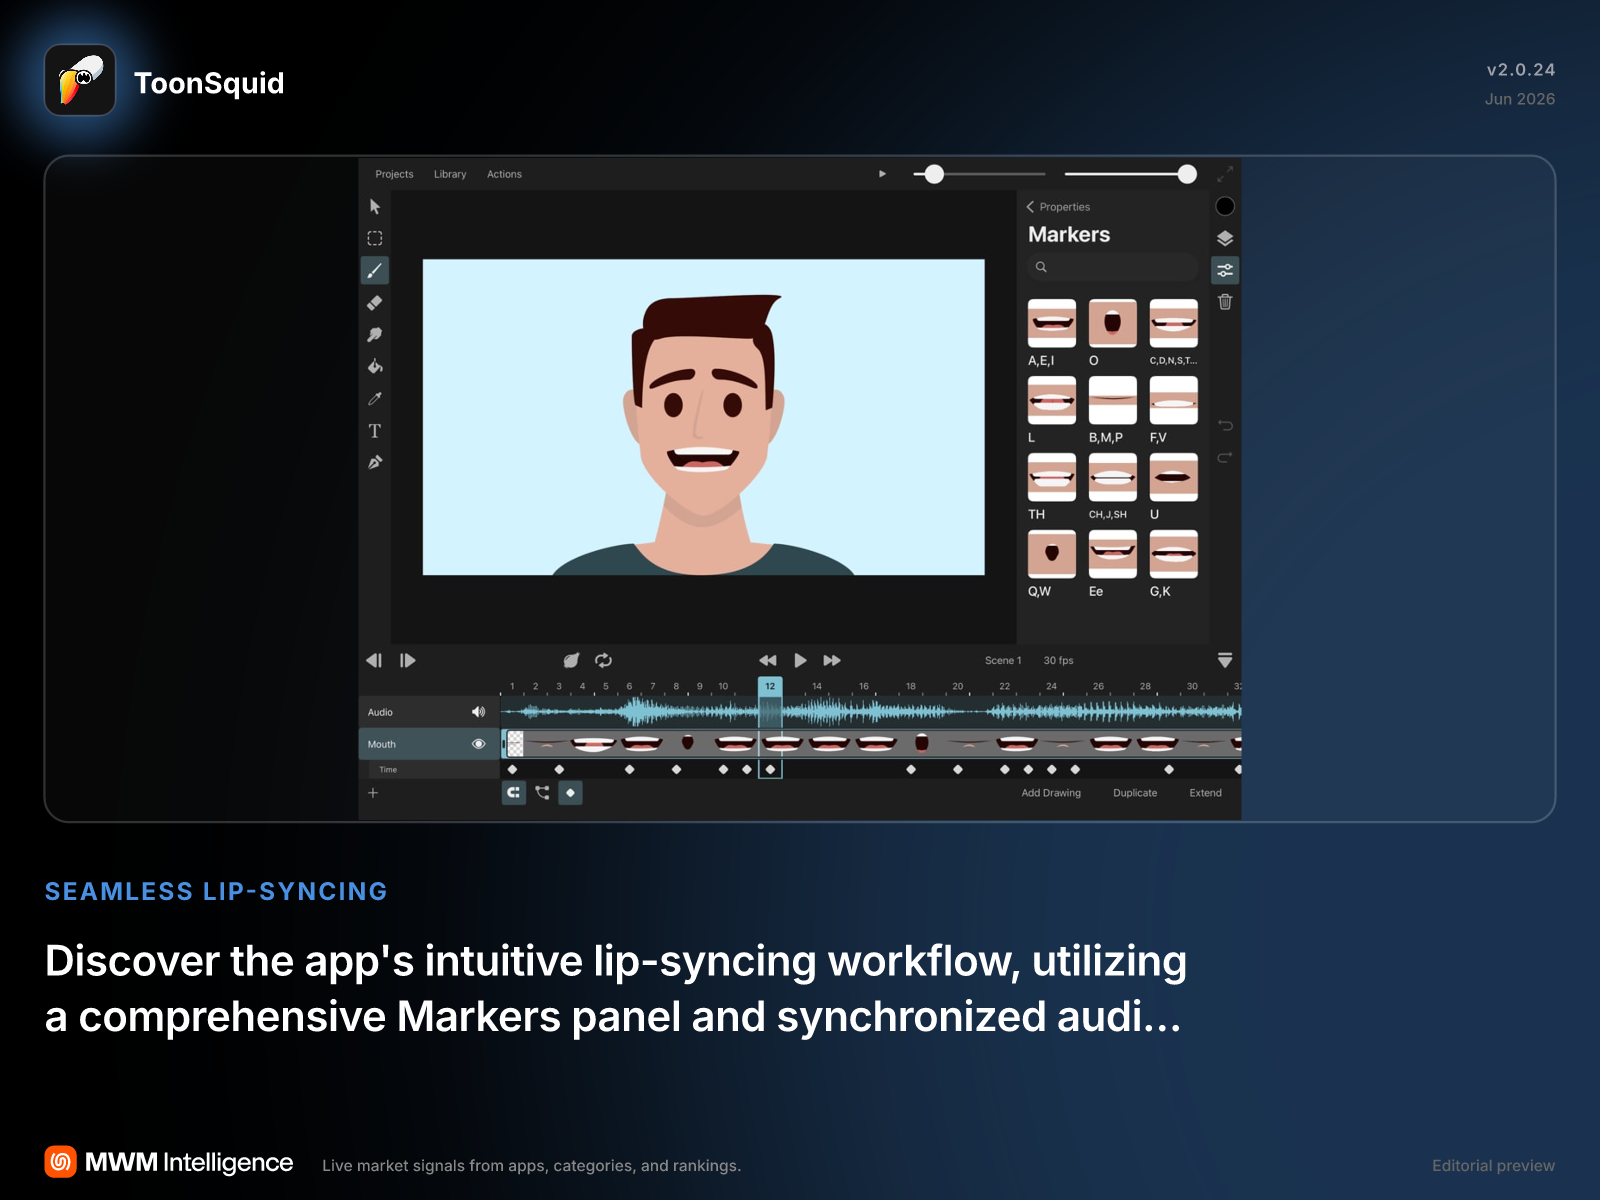Select the B,M,P mouth marker thumbnail

tap(1113, 400)
